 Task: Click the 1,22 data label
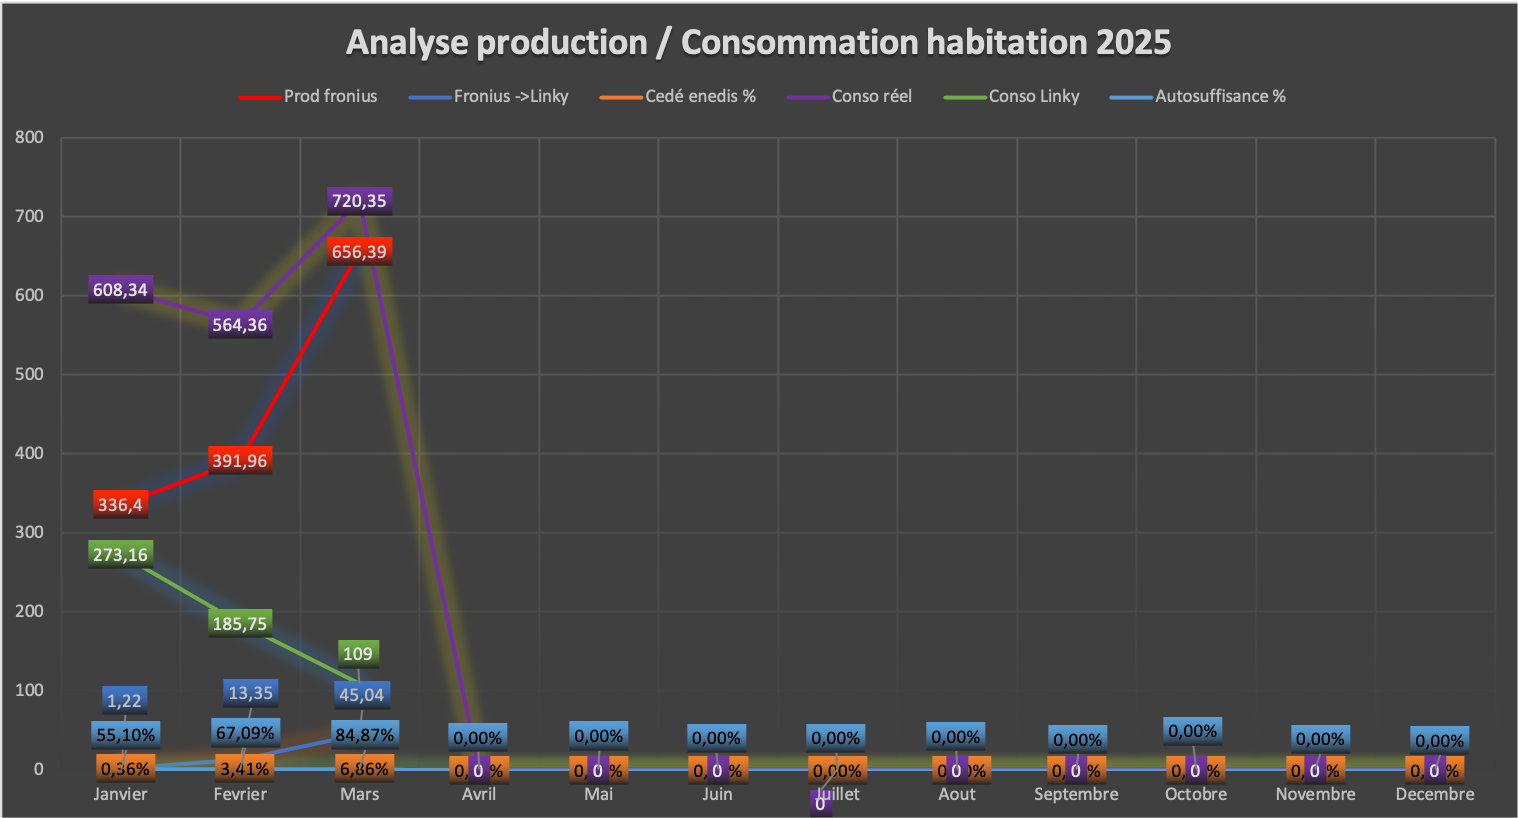point(125,701)
